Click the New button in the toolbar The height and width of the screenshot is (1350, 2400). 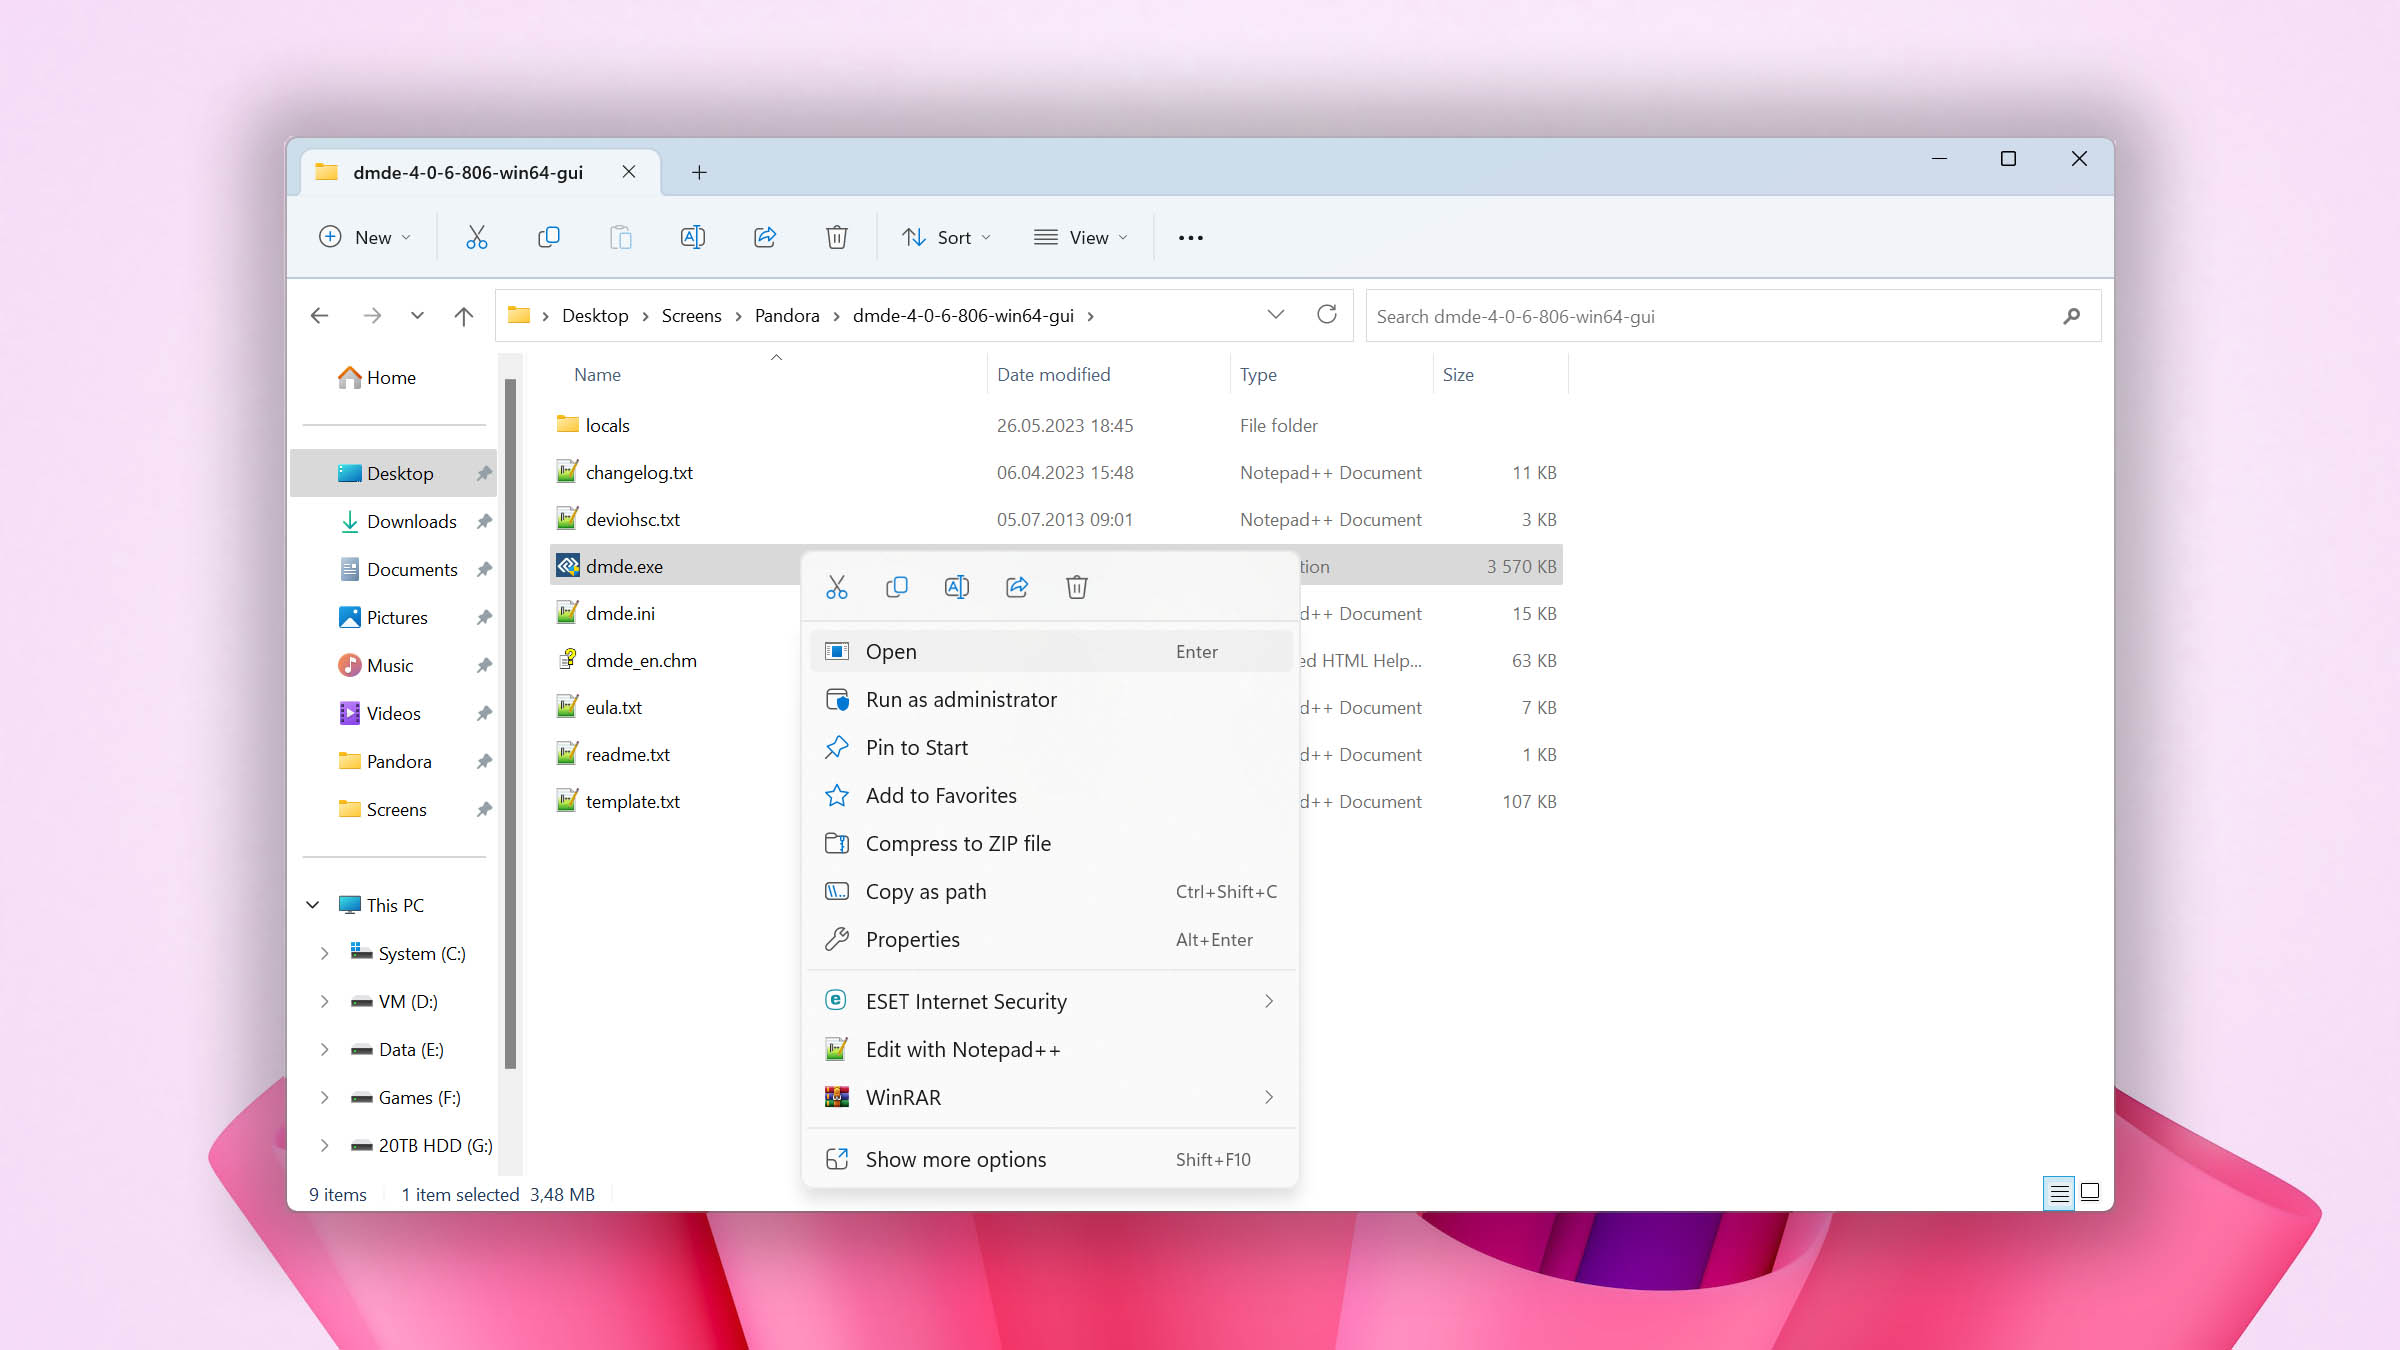[364, 237]
